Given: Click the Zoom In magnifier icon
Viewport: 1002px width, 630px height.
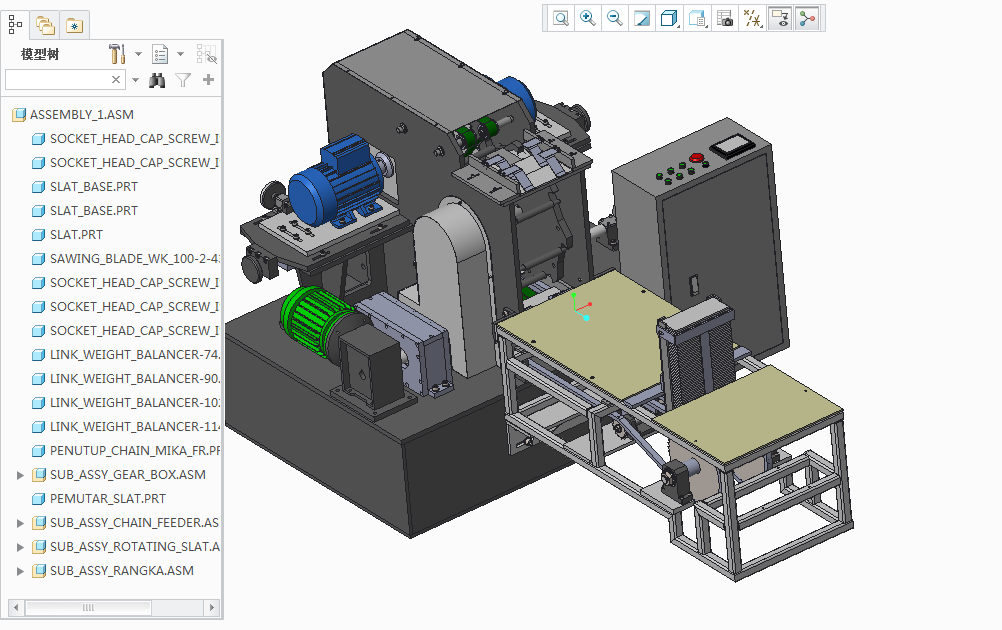Looking at the screenshot, I should pyautogui.click(x=588, y=18).
